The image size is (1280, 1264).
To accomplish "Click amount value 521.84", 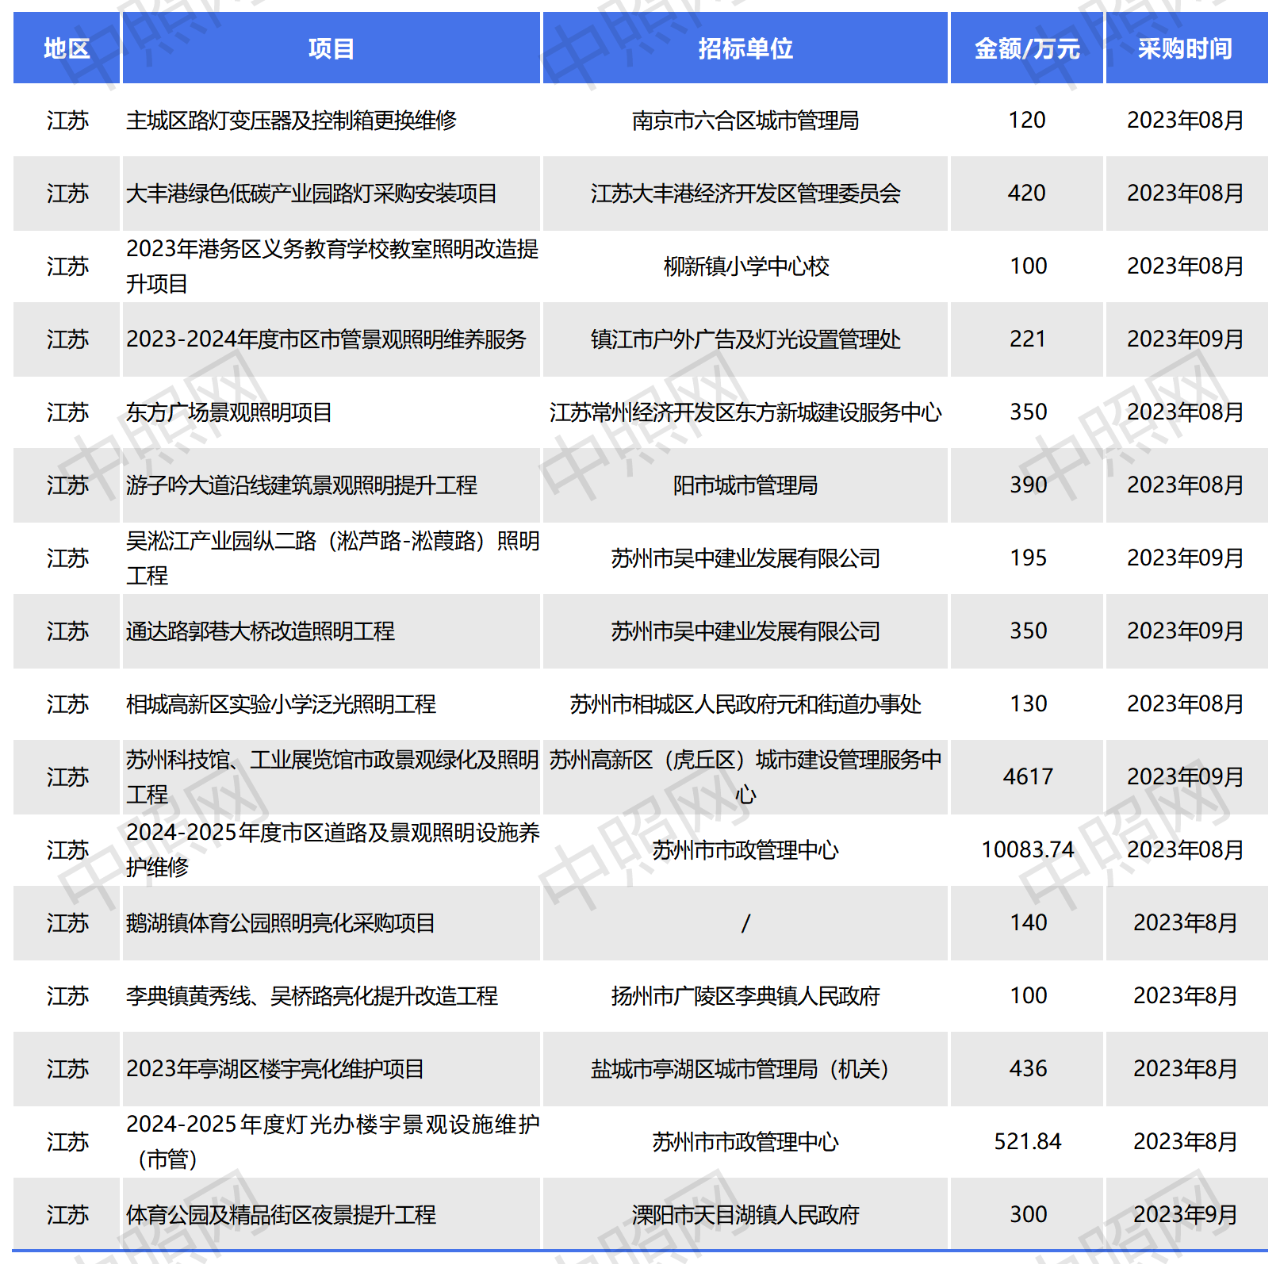I will (x=1027, y=1142).
